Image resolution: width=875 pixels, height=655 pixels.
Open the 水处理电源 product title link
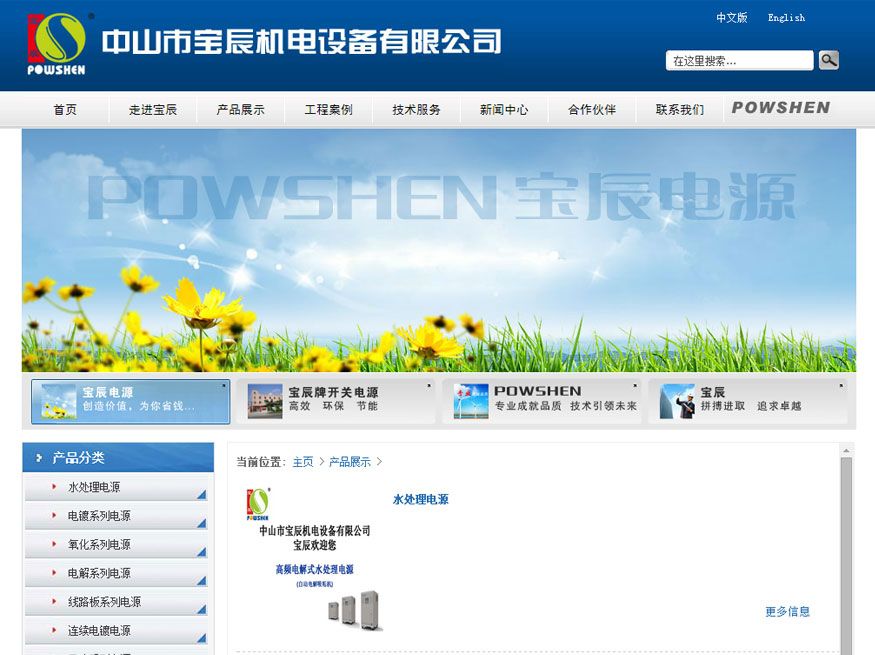click(x=421, y=499)
